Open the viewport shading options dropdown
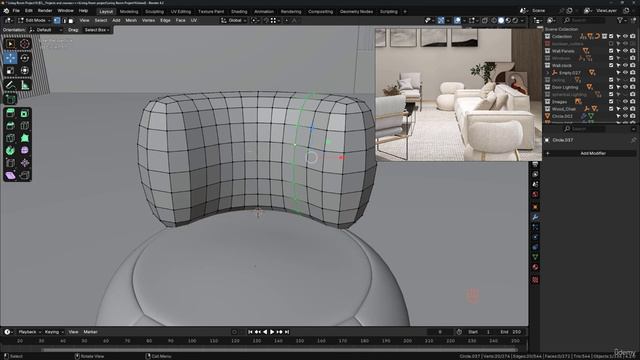This screenshot has width=640, height=360. tap(522, 20)
